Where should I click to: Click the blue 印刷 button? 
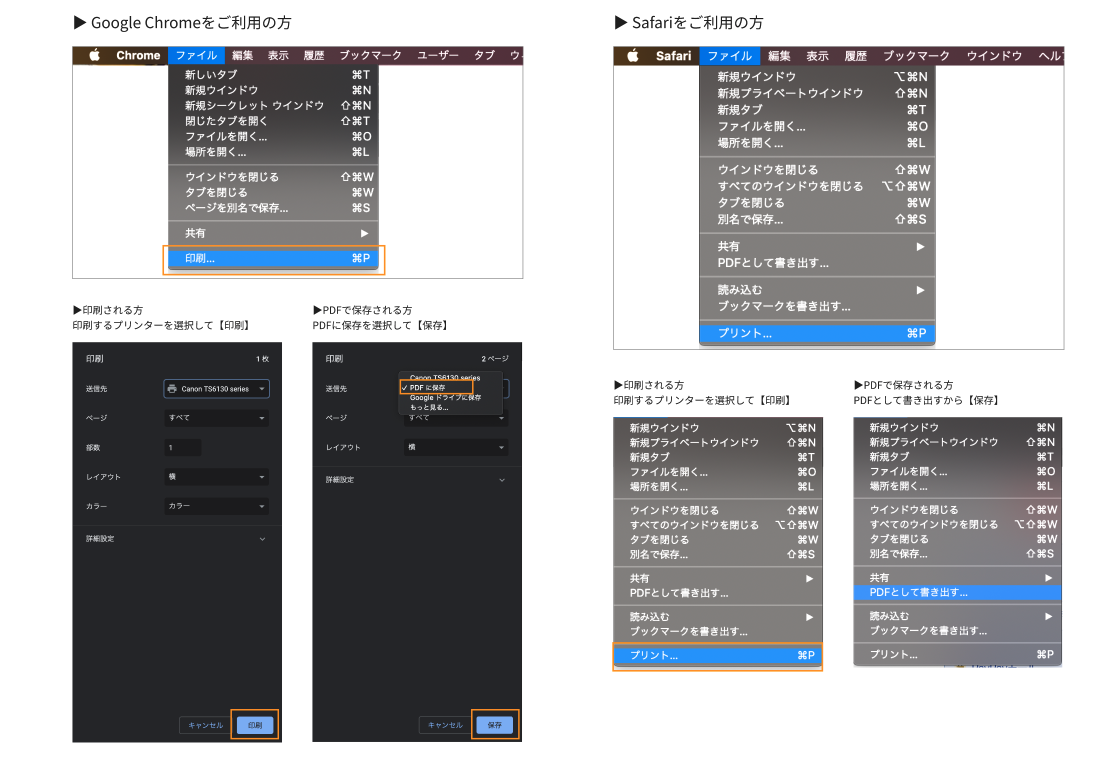coord(255,725)
